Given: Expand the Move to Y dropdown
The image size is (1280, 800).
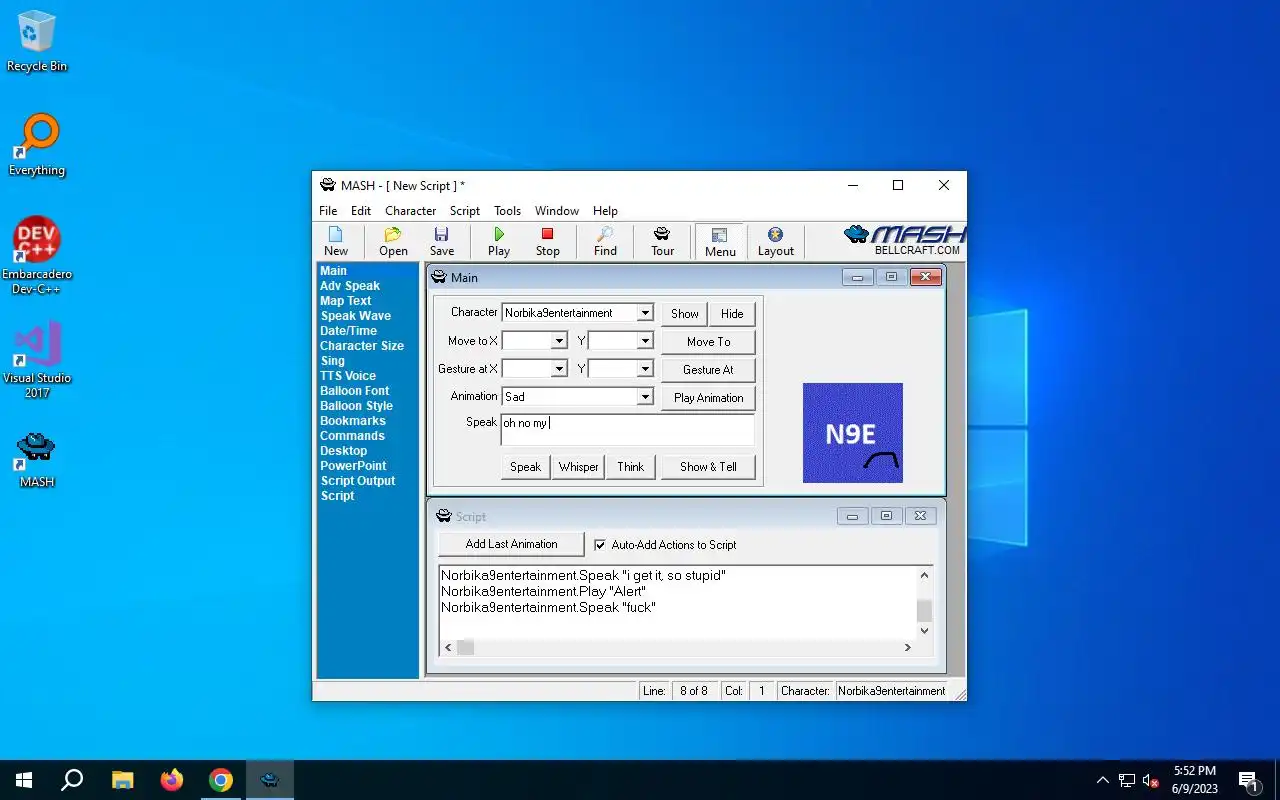Looking at the screenshot, I should (x=645, y=341).
